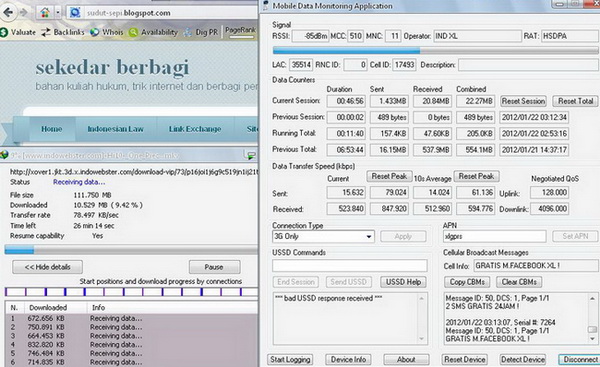Click the USSD Help button

point(403,282)
